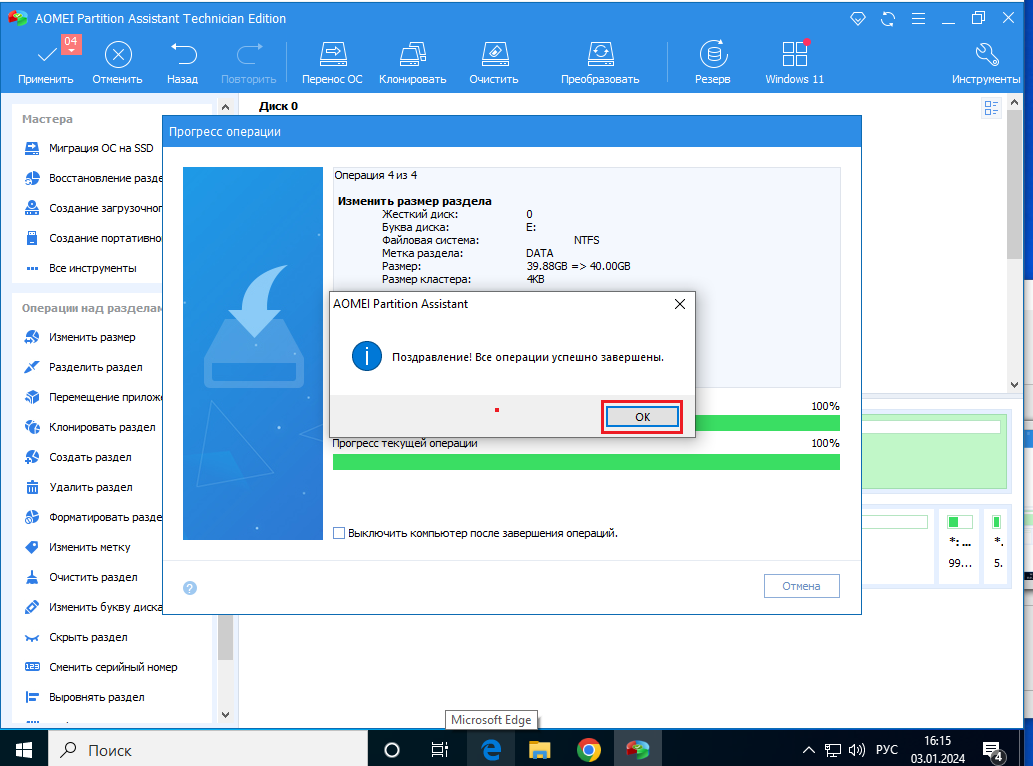Click the sidebar scrollbar thumb

pyautogui.click(x=225, y=637)
